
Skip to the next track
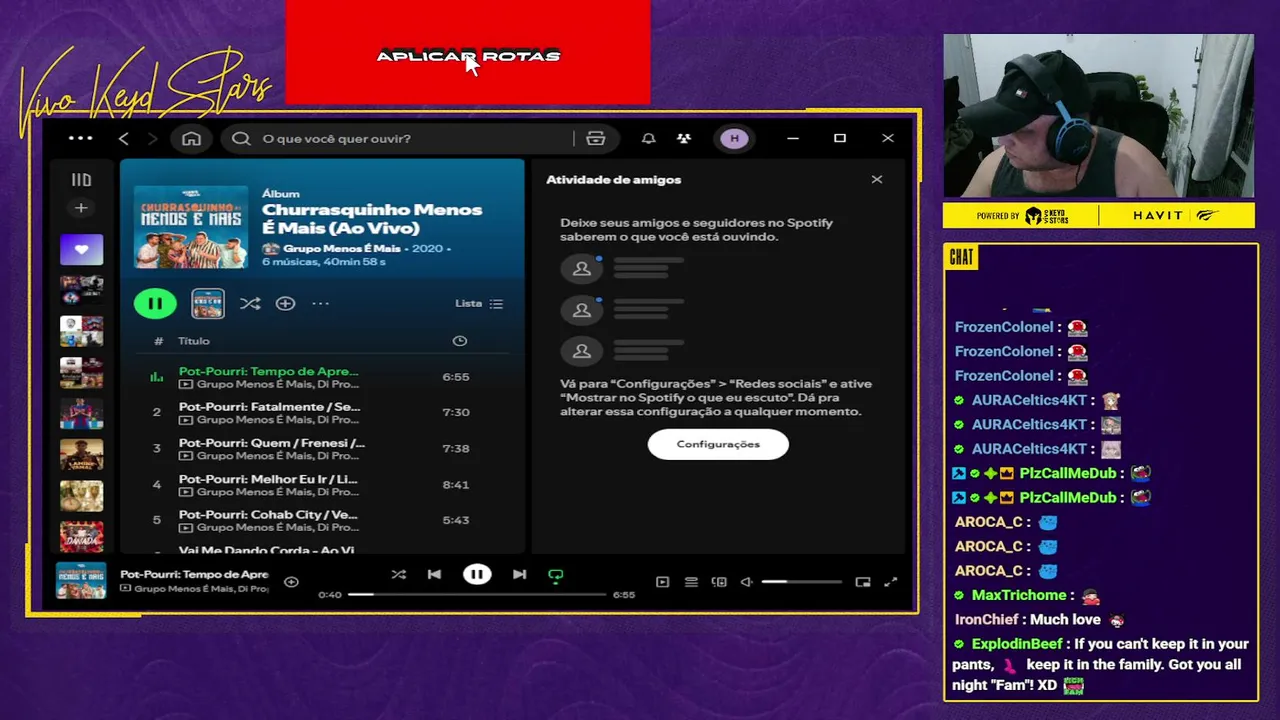click(519, 574)
